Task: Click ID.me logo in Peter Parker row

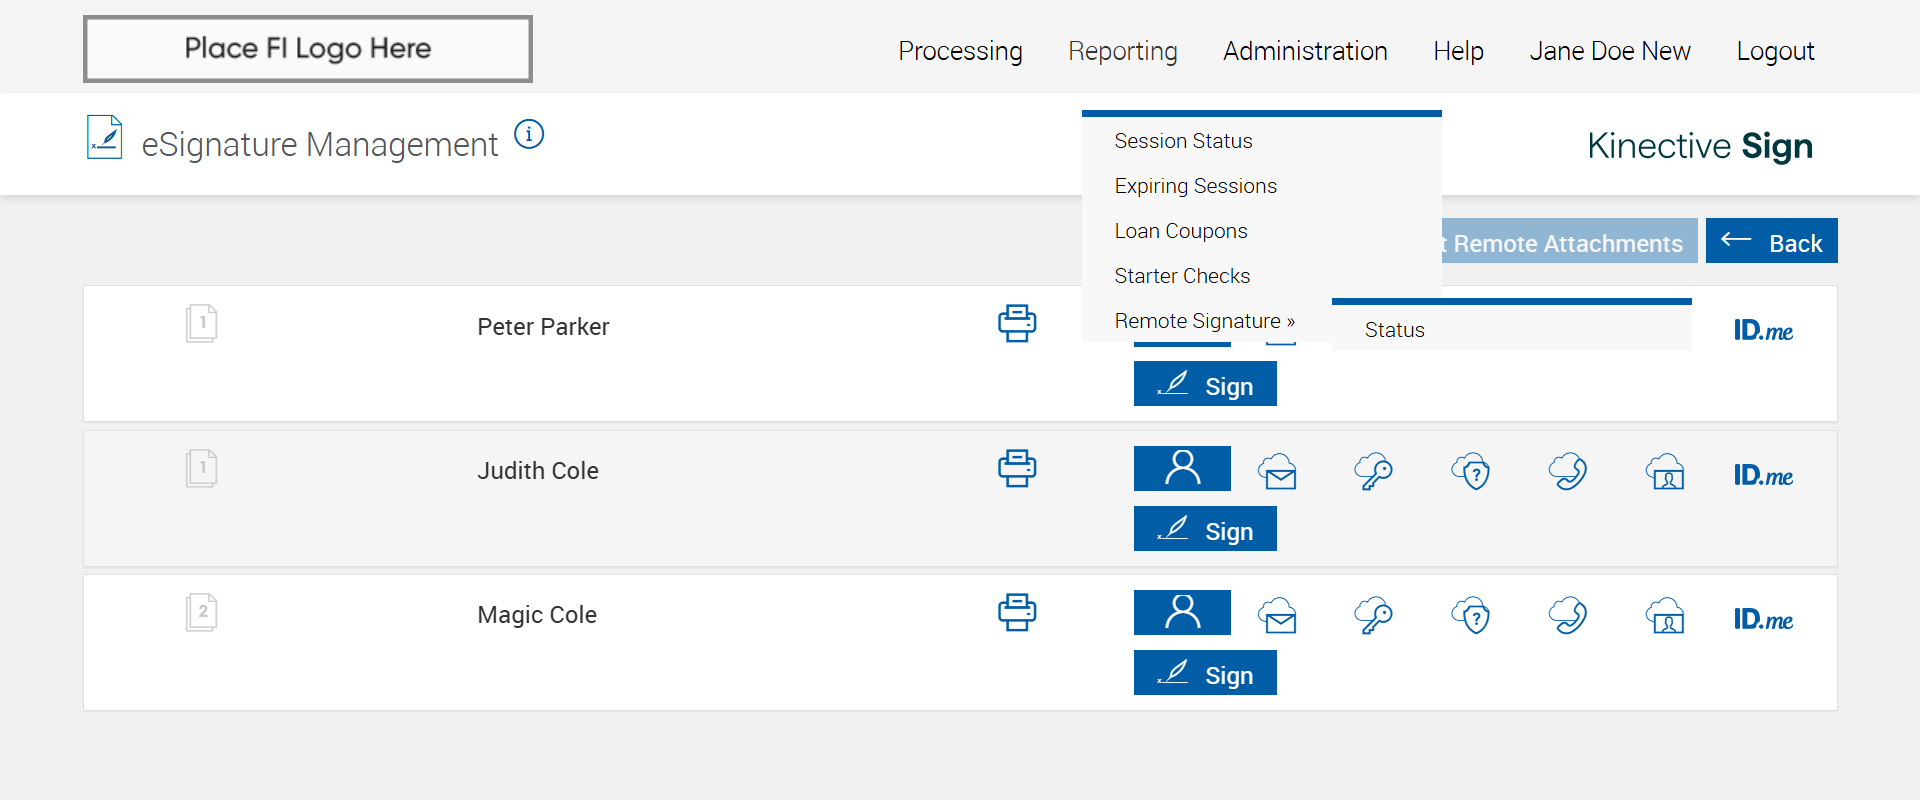Action: [x=1763, y=331]
